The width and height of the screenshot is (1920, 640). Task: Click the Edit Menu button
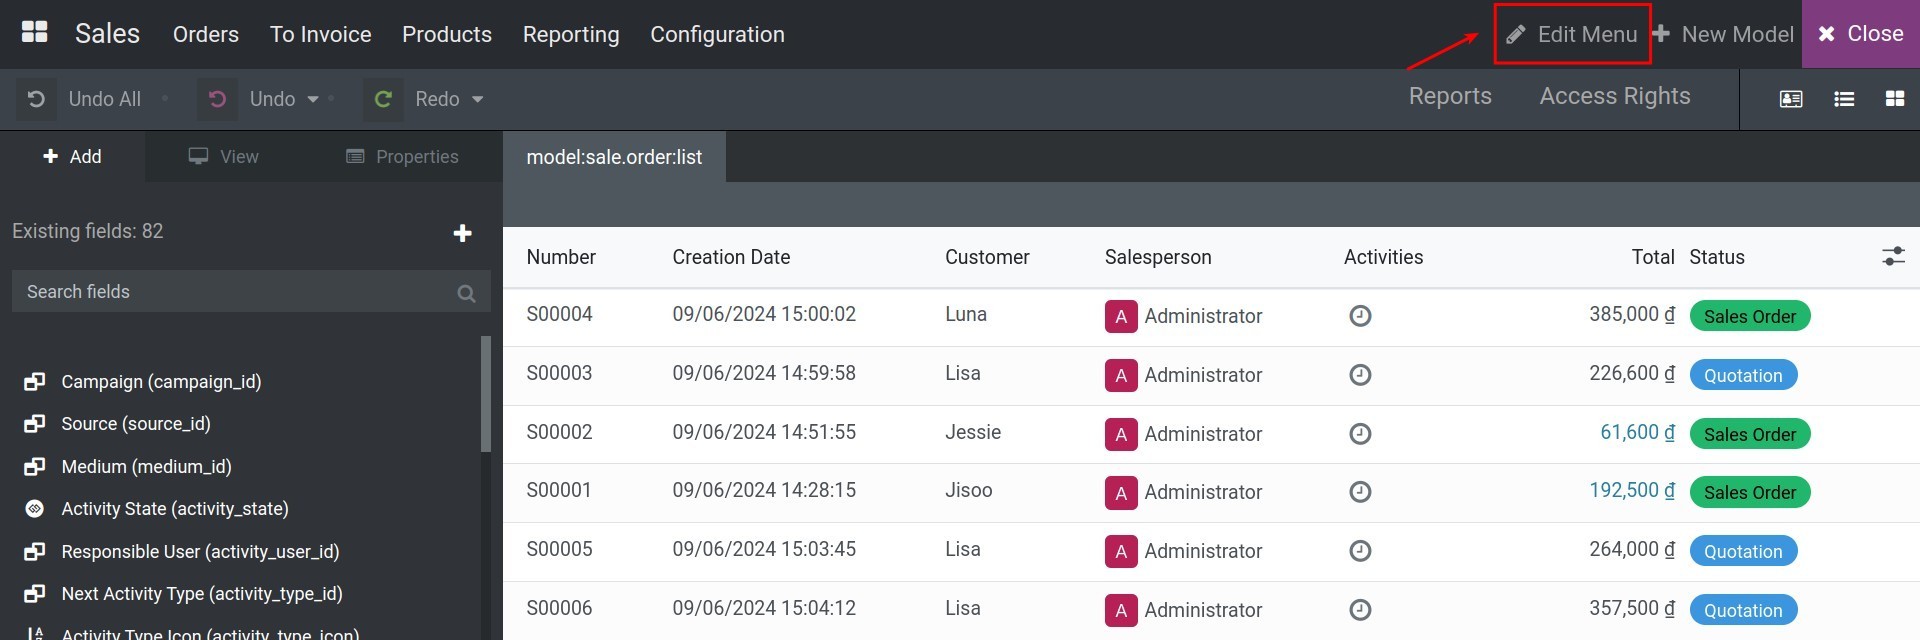[x=1572, y=34]
